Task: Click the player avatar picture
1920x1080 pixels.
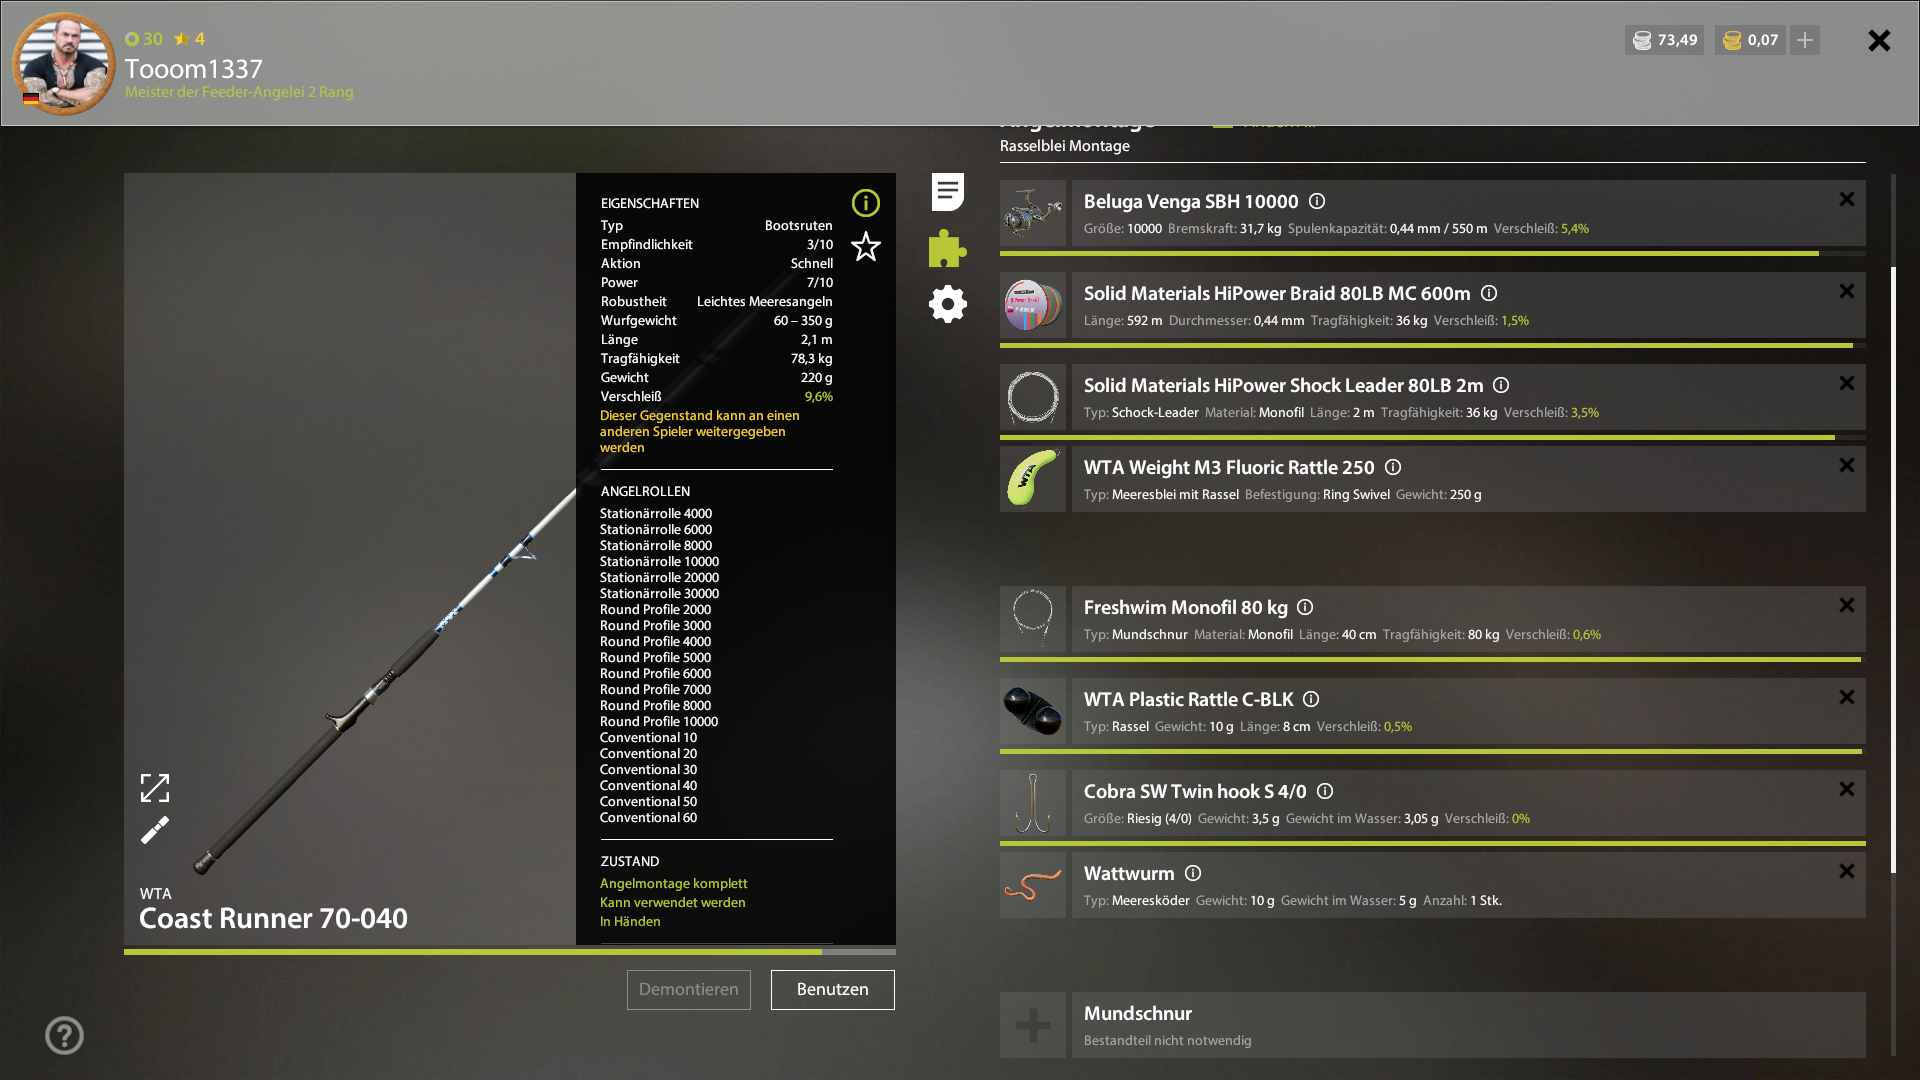Action: point(64,63)
